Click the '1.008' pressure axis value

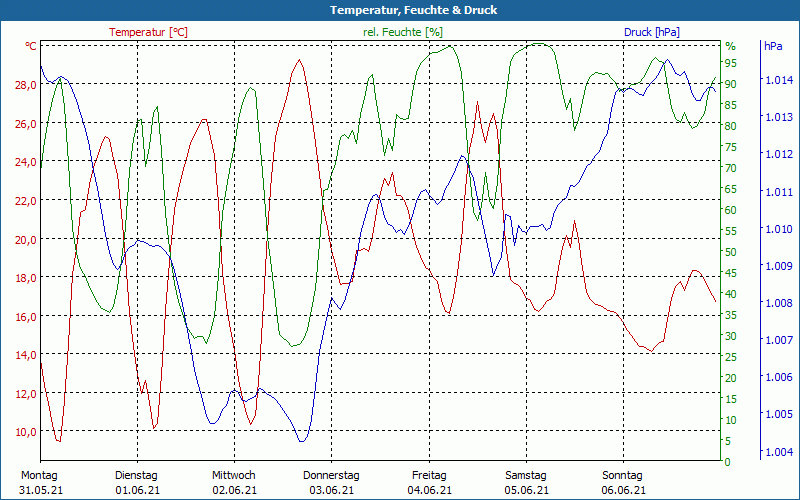tap(778, 303)
